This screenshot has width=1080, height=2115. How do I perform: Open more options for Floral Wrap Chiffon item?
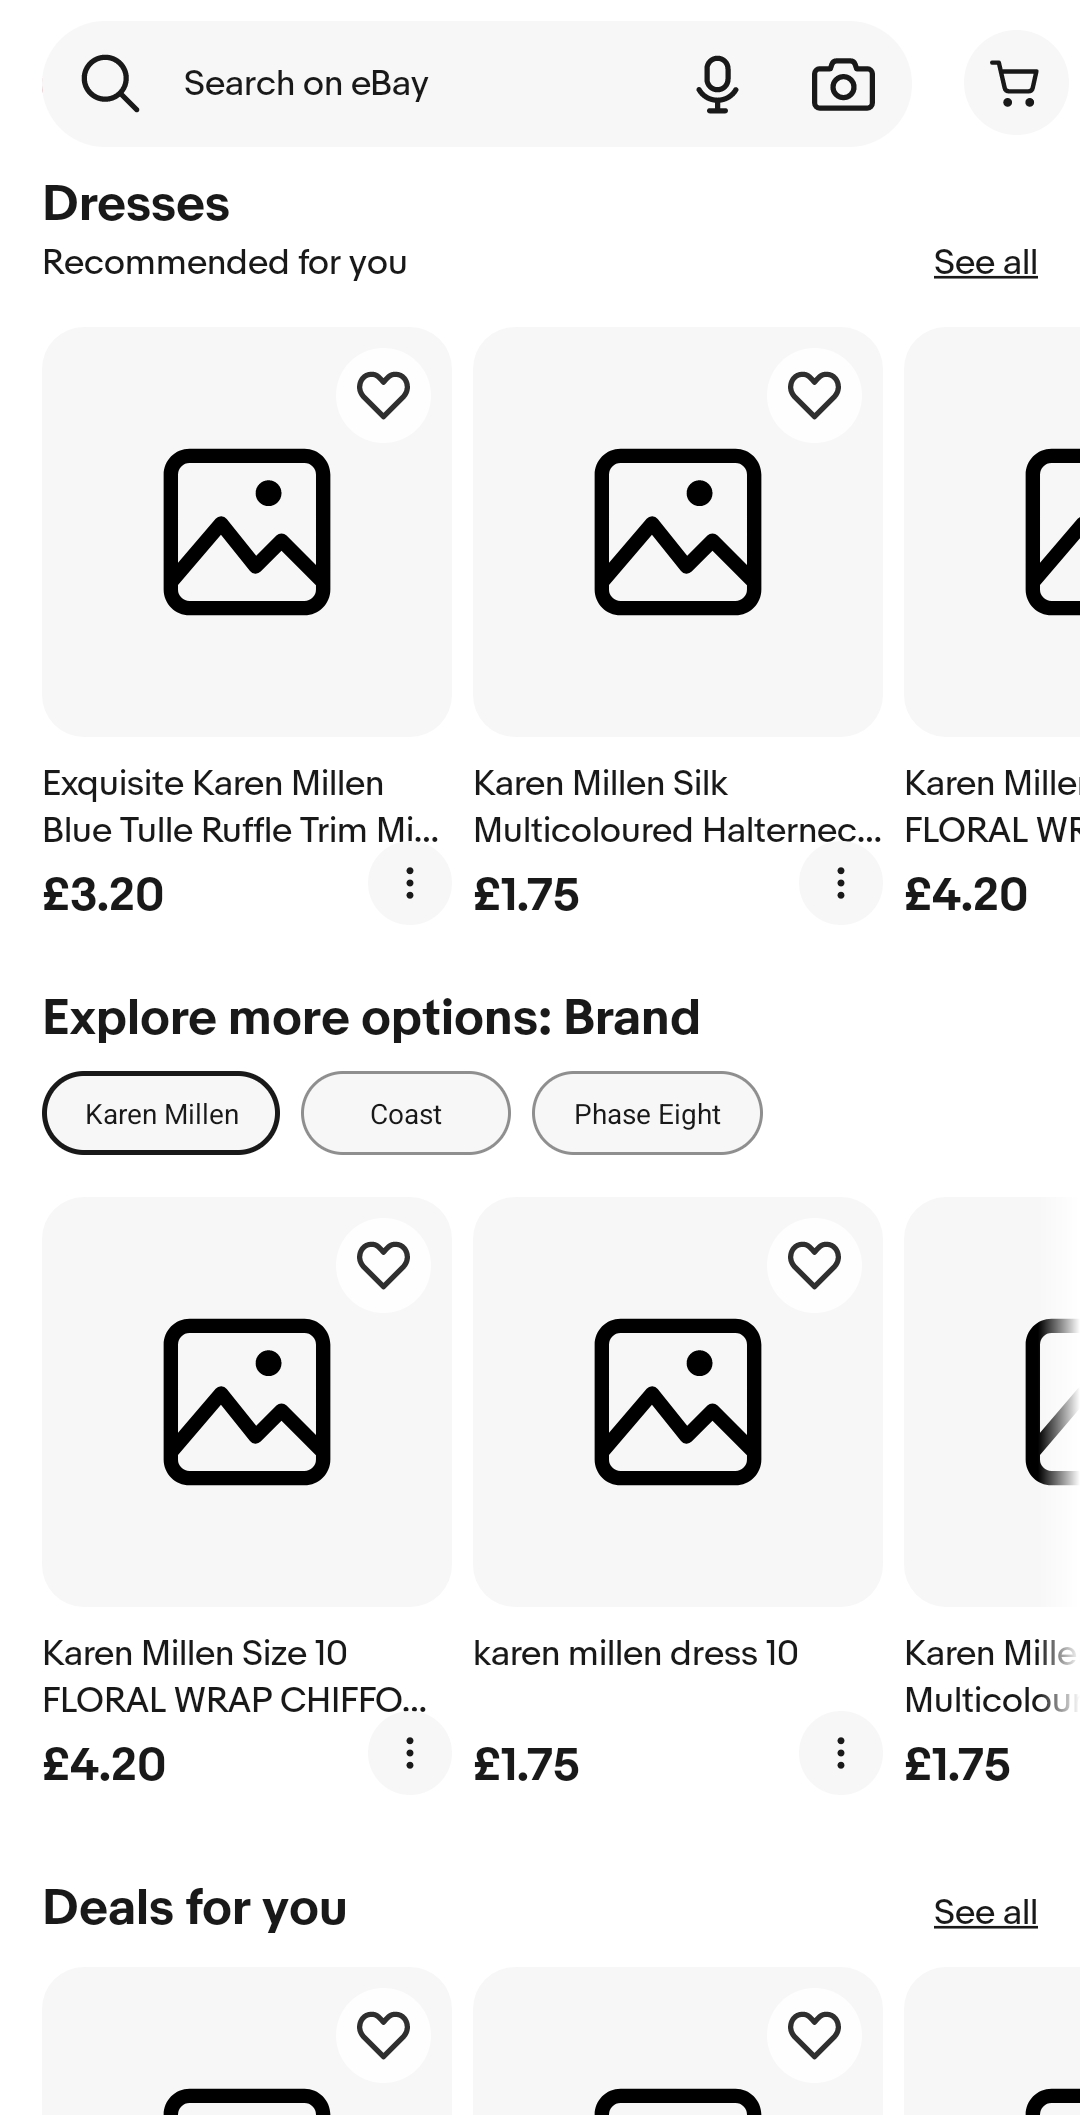tap(409, 1753)
